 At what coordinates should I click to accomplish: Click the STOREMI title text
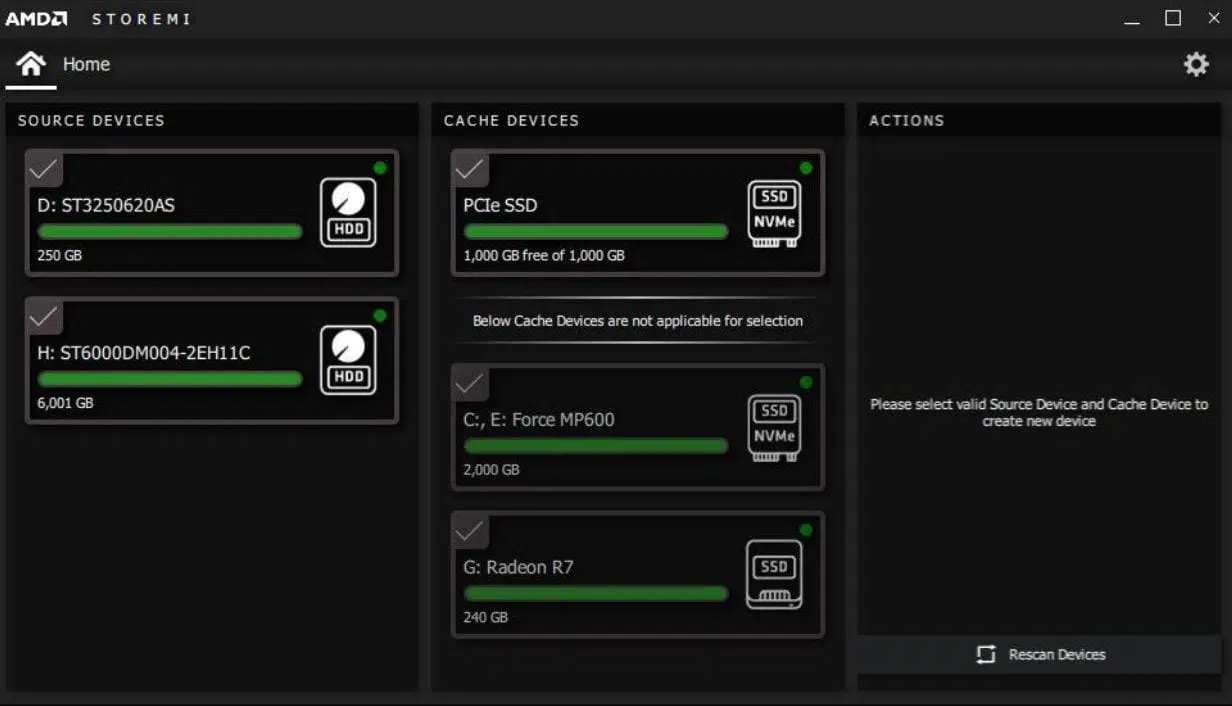click(141, 19)
